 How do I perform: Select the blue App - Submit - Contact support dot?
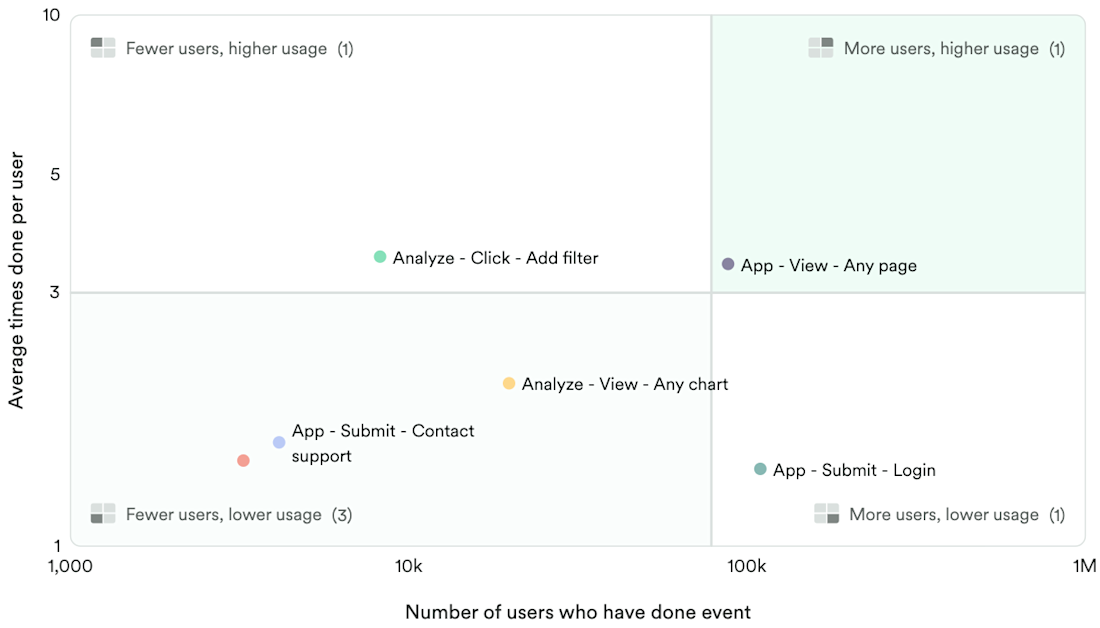pos(279,442)
